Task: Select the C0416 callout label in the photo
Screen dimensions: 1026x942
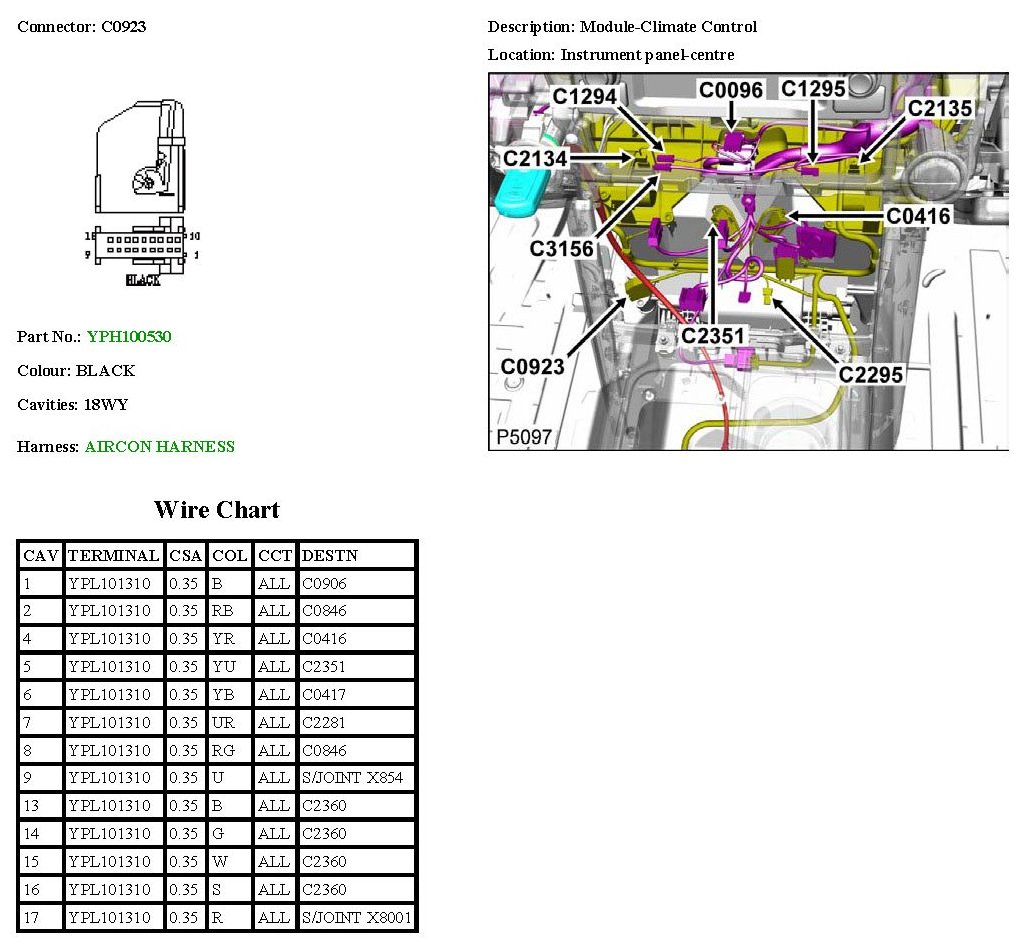Action: (918, 216)
